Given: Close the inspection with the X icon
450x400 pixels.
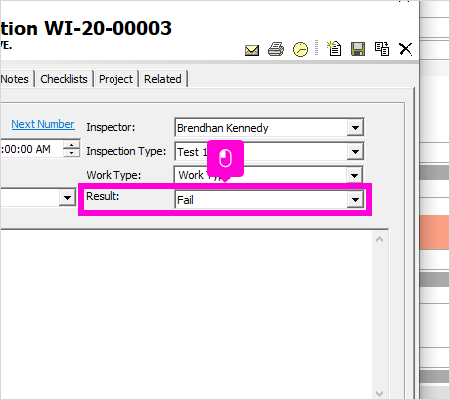Looking at the screenshot, I should tap(405, 49).
